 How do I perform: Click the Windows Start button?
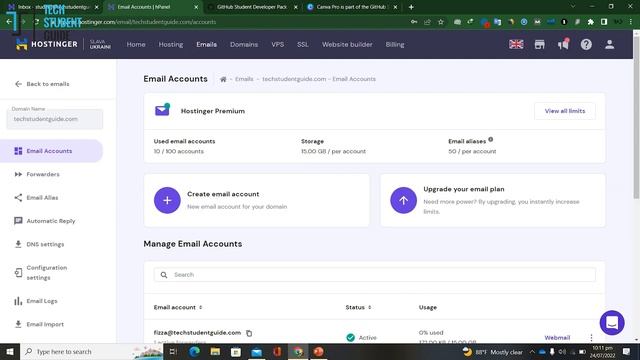(10, 351)
